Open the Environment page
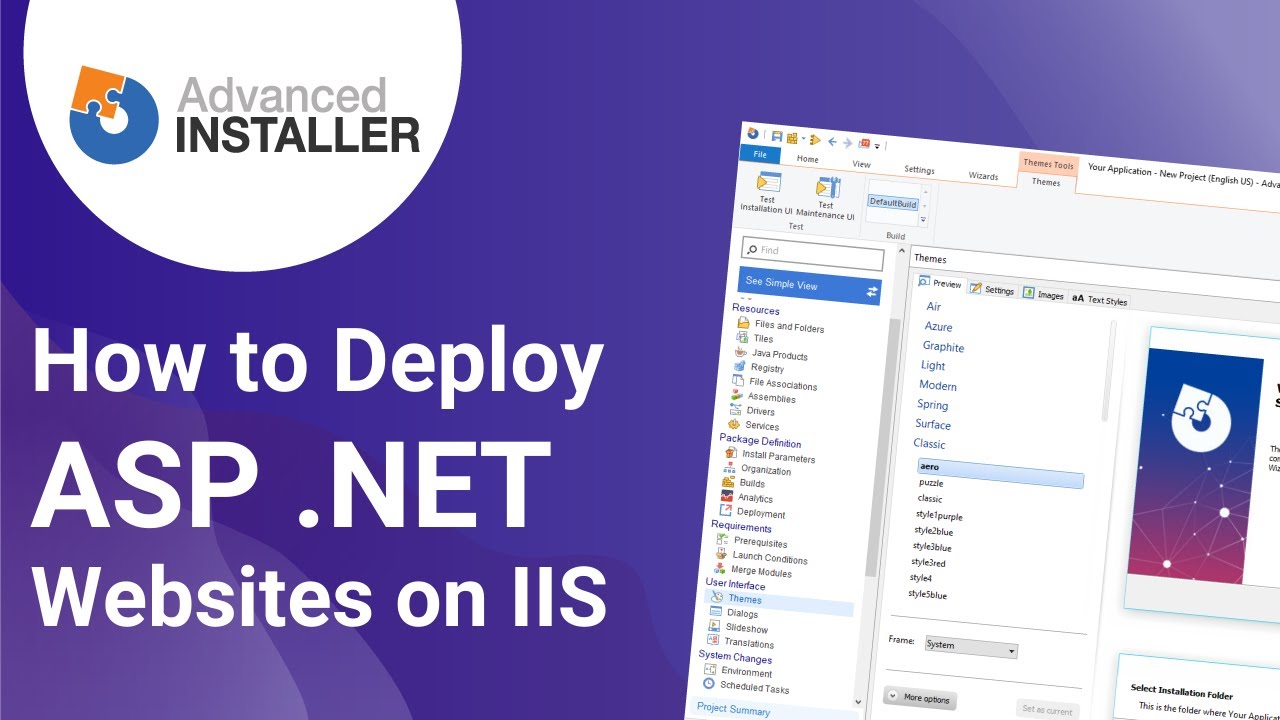The image size is (1280, 720). [746, 672]
